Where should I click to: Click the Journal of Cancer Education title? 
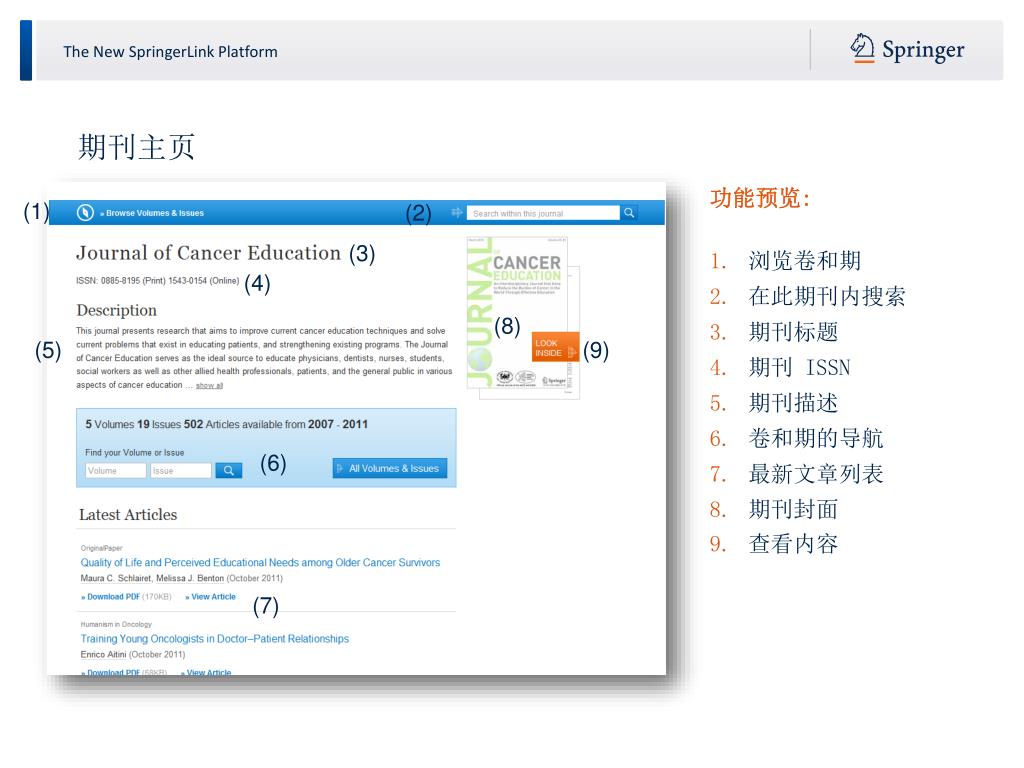[x=208, y=253]
